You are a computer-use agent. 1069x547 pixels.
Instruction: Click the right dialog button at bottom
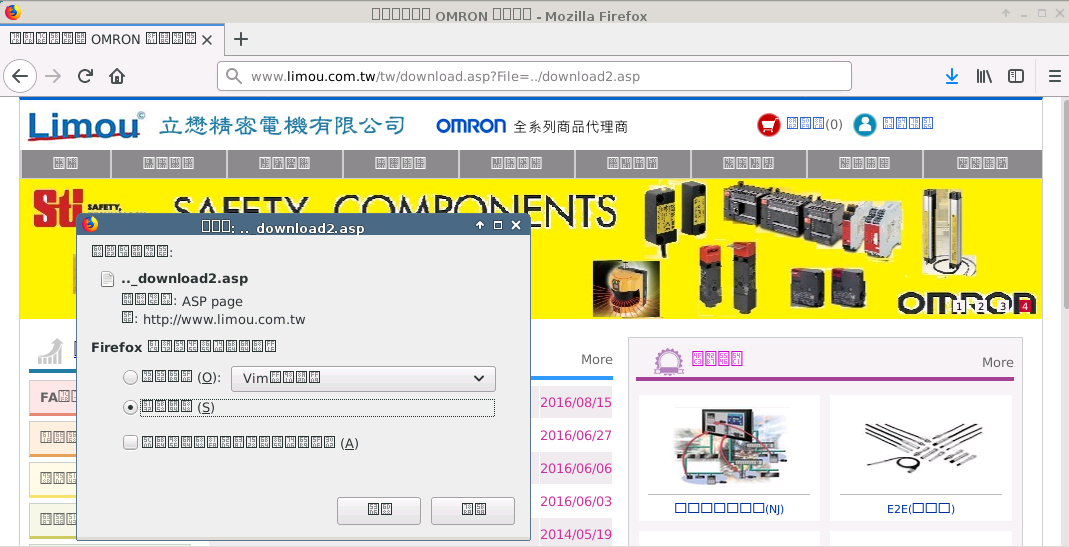point(472,511)
